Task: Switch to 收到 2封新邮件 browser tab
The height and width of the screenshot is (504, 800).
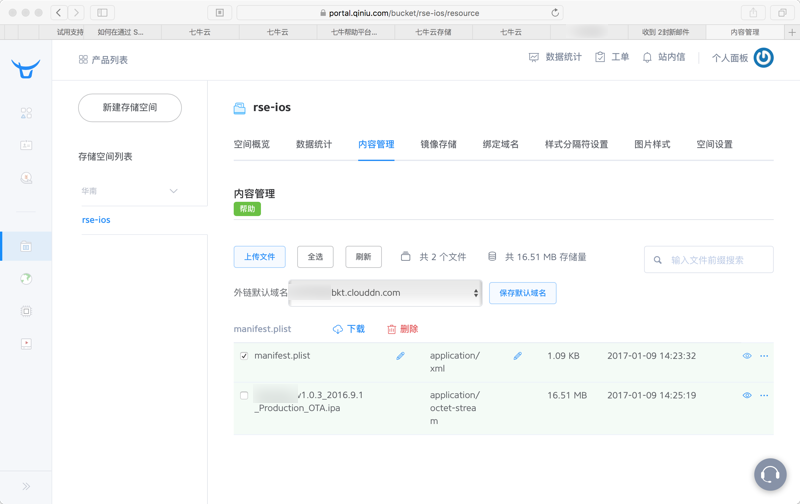Action: (x=667, y=32)
